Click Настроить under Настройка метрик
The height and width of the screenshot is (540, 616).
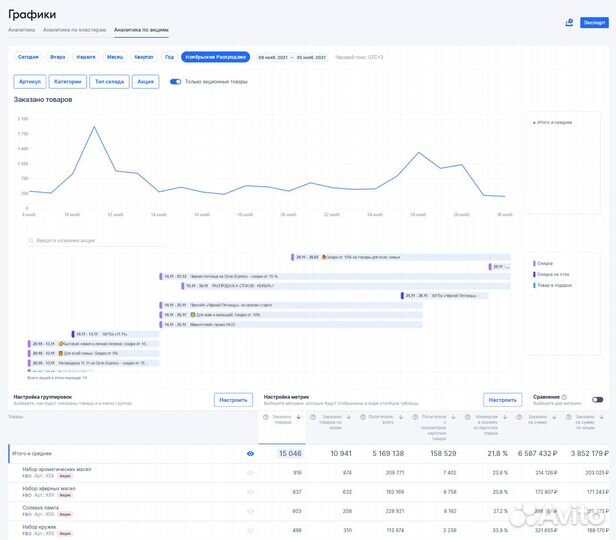coord(502,399)
